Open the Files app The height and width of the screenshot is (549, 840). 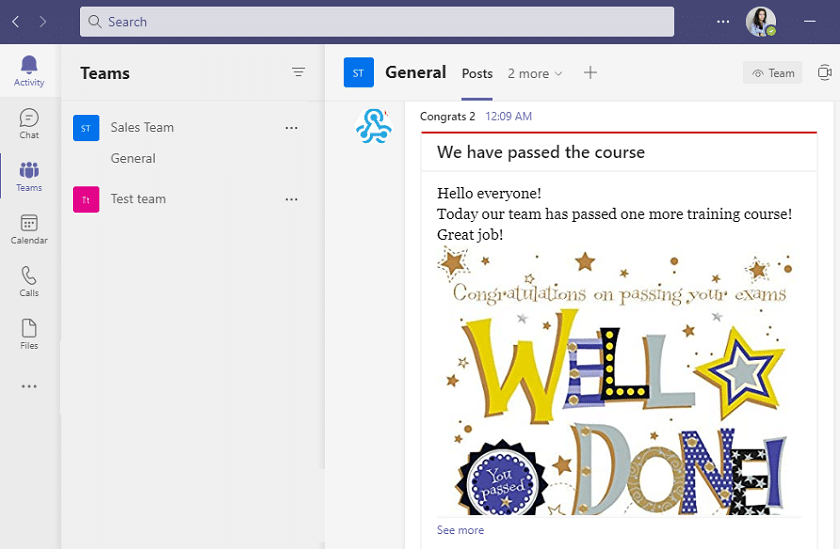29,334
